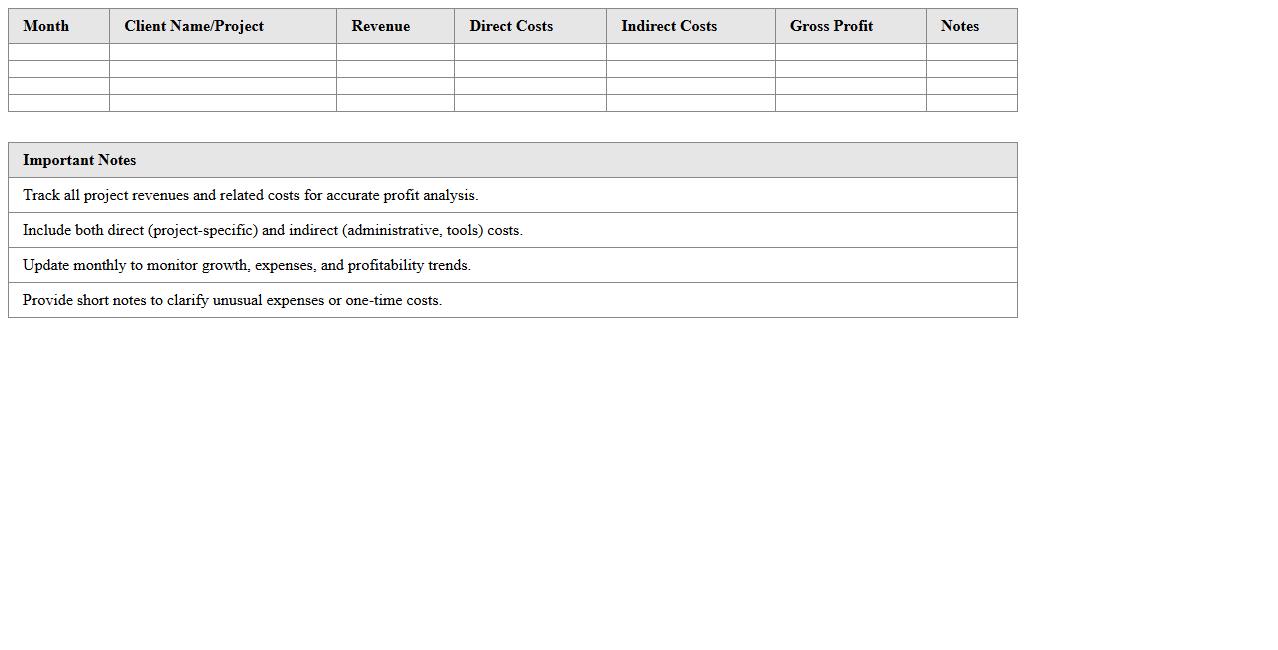Select the 'Update monthly' note line
This screenshot has height=650, width=1278.
pyautogui.click(x=247, y=265)
